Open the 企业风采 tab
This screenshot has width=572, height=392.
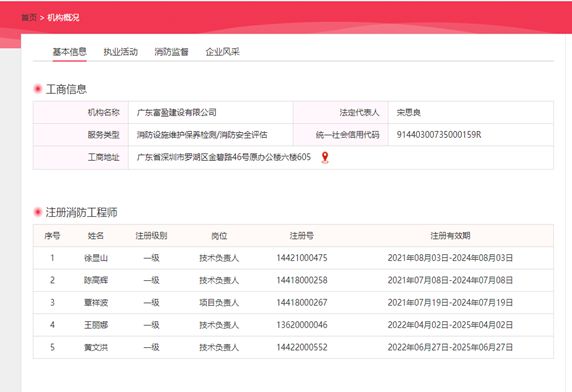coord(223,52)
